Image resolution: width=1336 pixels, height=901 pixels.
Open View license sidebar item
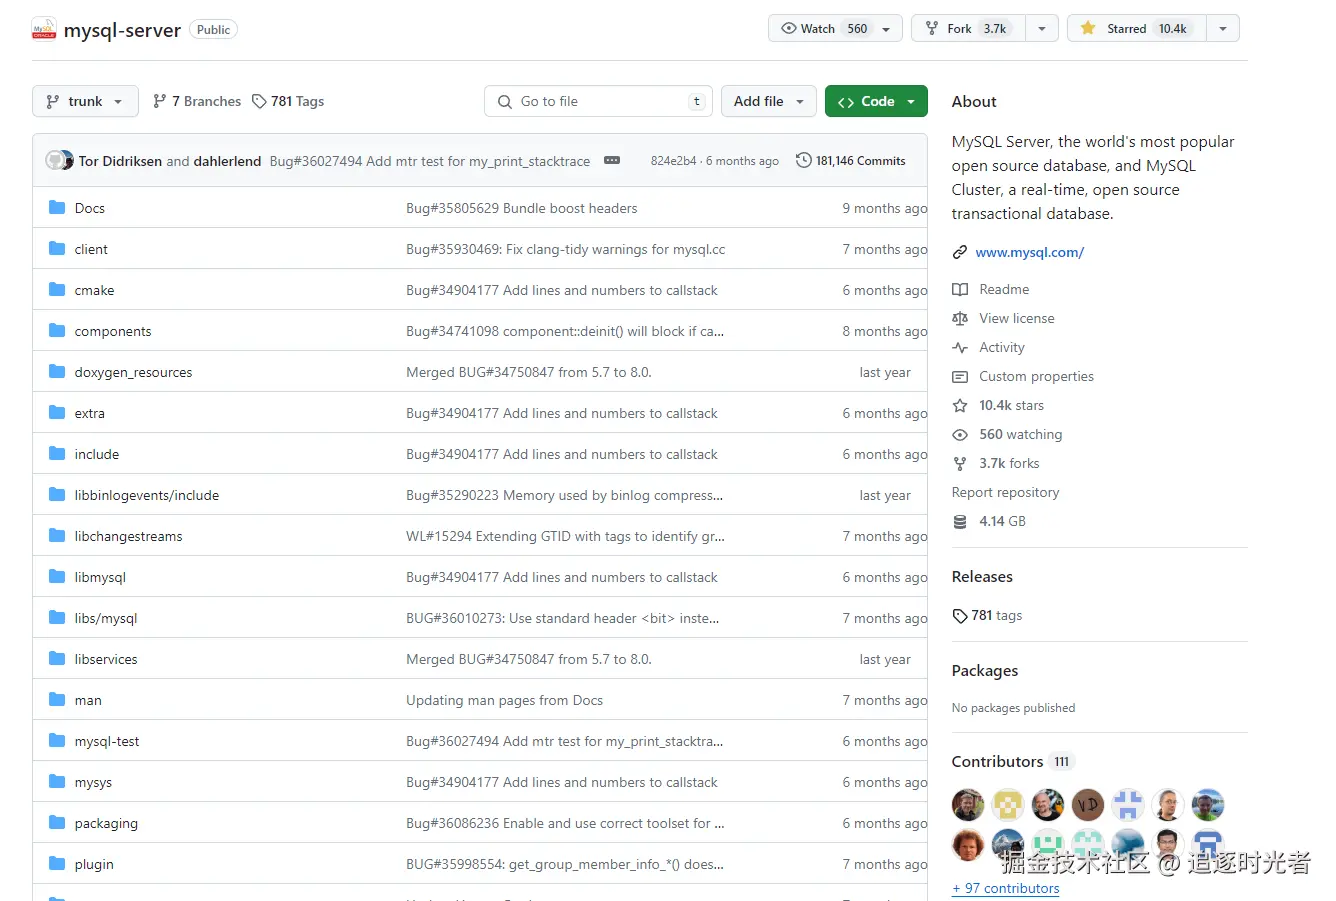(1016, 318)
